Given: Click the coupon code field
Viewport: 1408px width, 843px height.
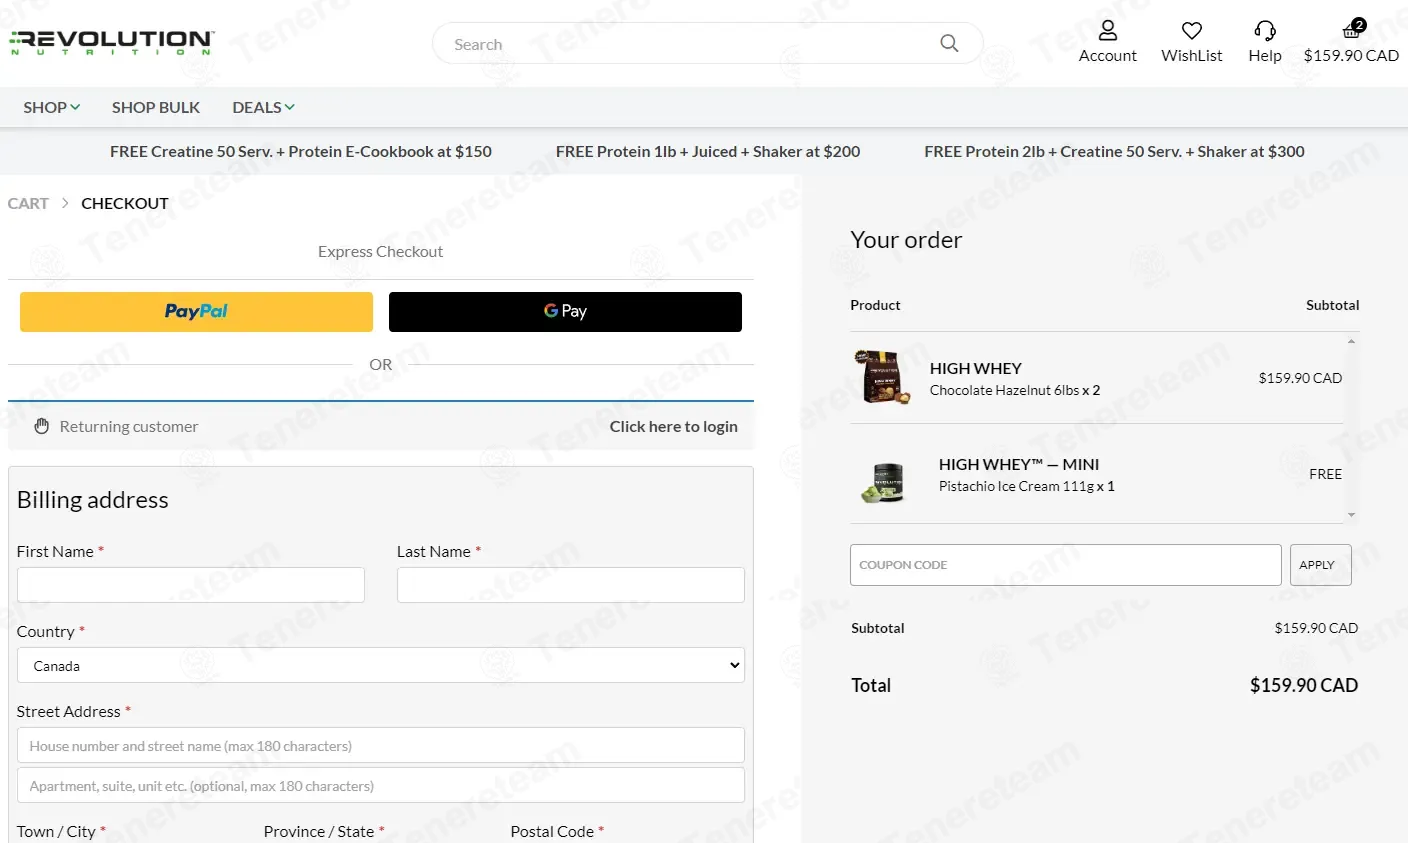Looking at the screenshot, I should (1066, 565).
